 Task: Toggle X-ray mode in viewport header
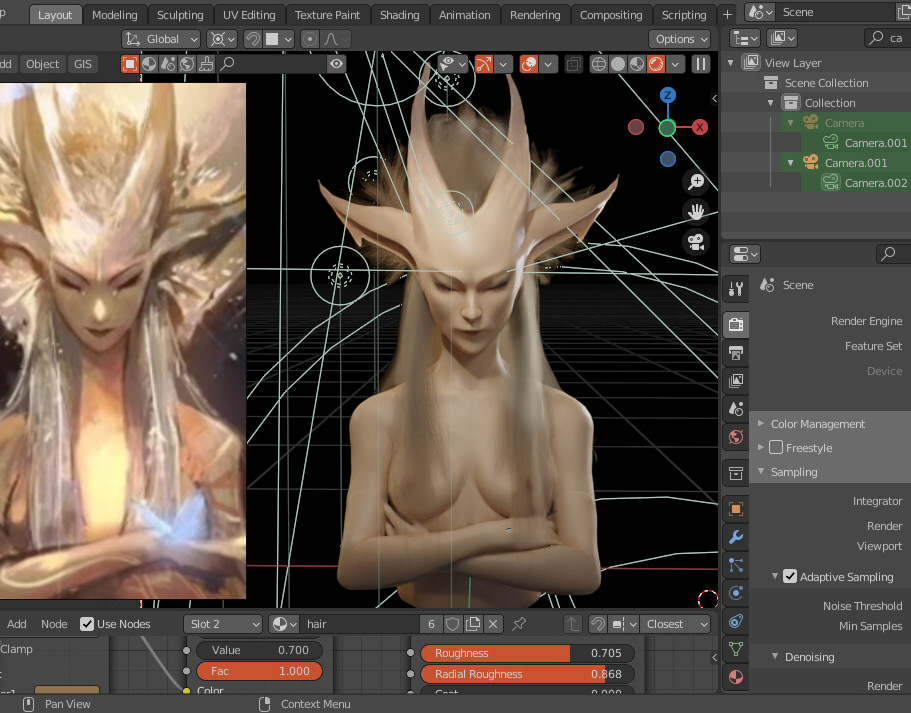click(x=573, y=64)
